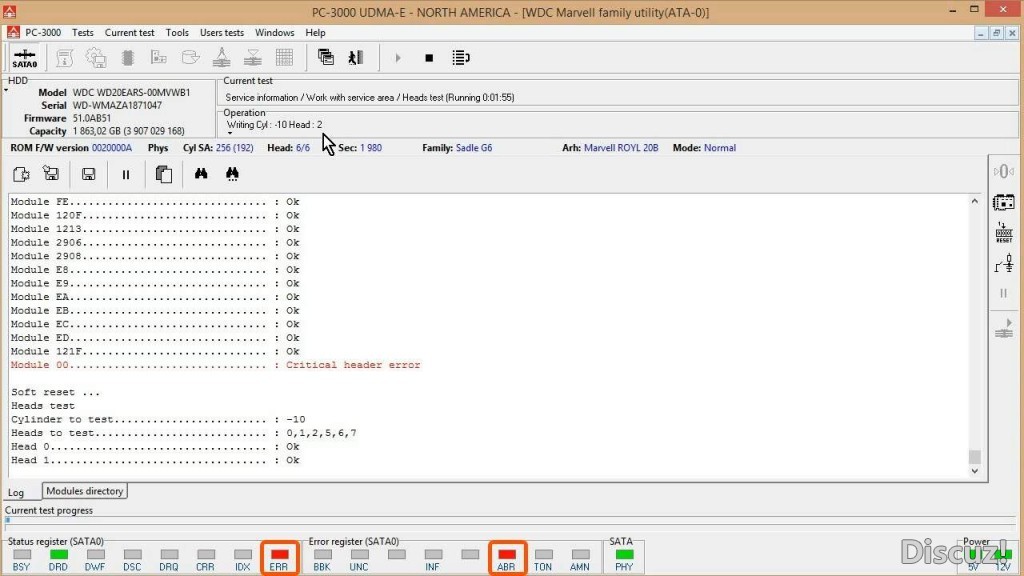Click the green SATA PHY indicator

624,554
